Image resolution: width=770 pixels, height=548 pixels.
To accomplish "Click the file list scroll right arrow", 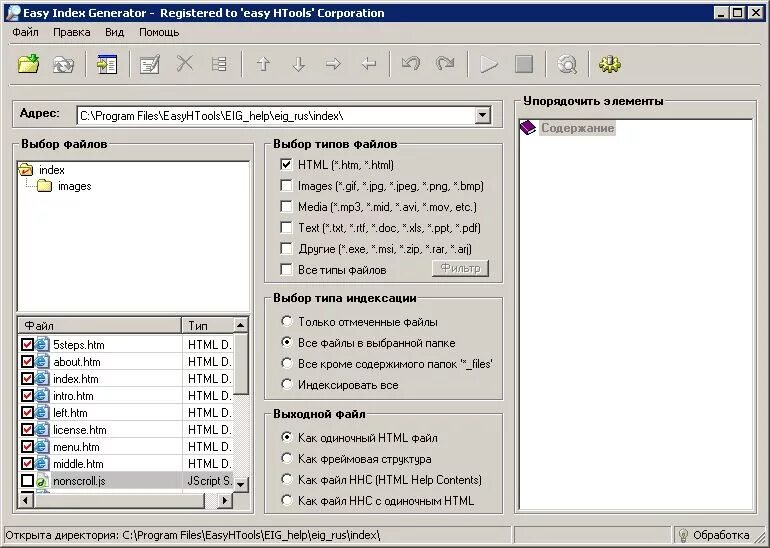I will tap(225, 501).
